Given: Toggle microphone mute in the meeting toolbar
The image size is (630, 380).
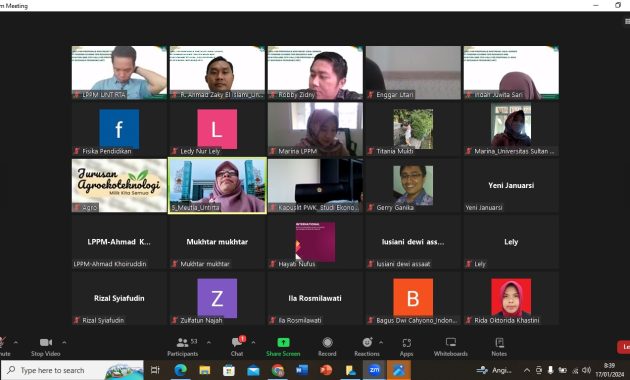Looking at the screenshot, I should (x=3, y=347).
